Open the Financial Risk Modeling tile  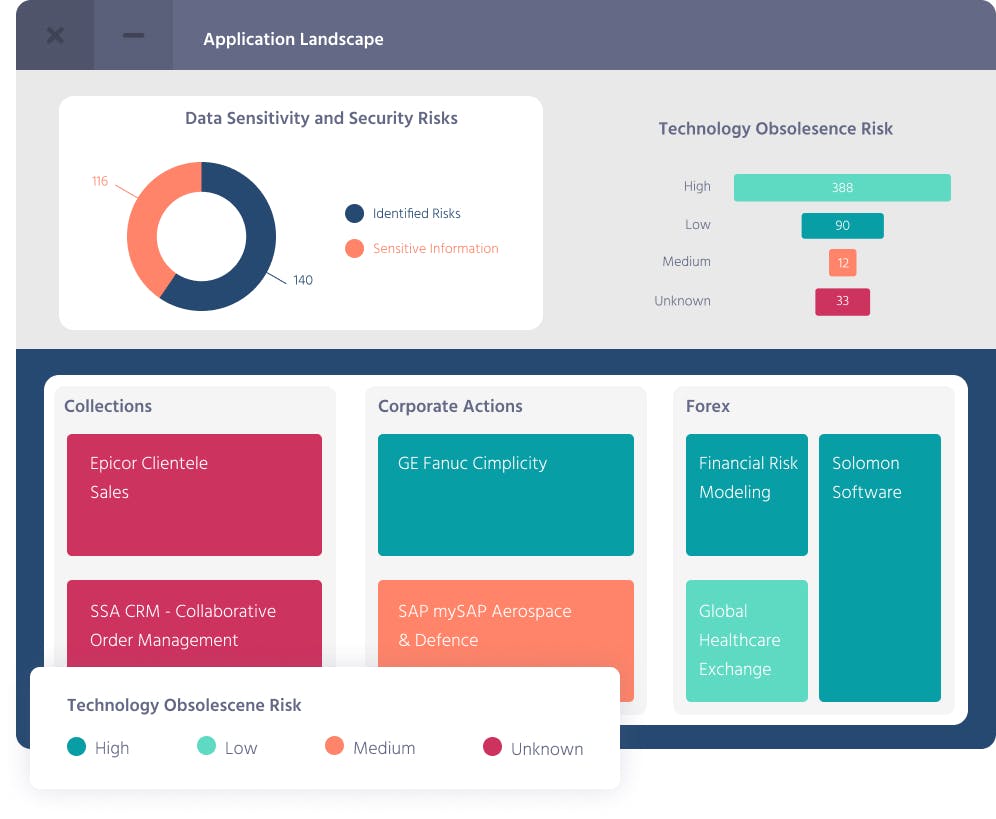pos(747,495)
